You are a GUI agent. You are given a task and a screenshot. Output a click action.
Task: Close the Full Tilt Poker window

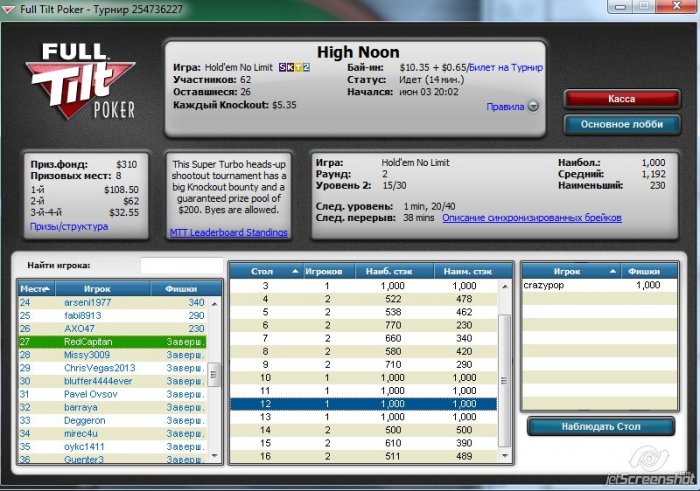coord(677,6)
